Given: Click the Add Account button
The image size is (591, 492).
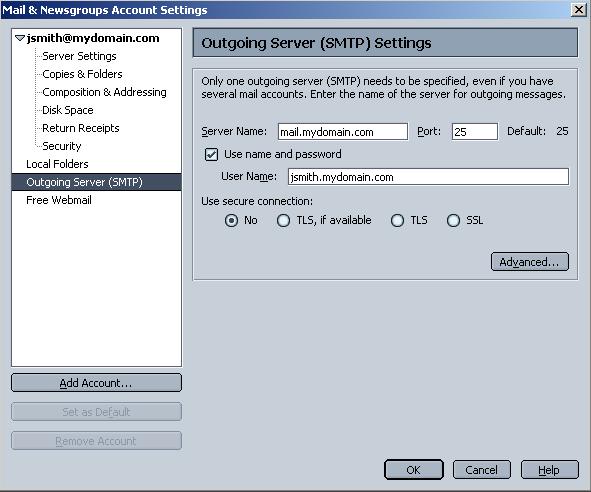Looking at the screenshot, I should (96, 383).
